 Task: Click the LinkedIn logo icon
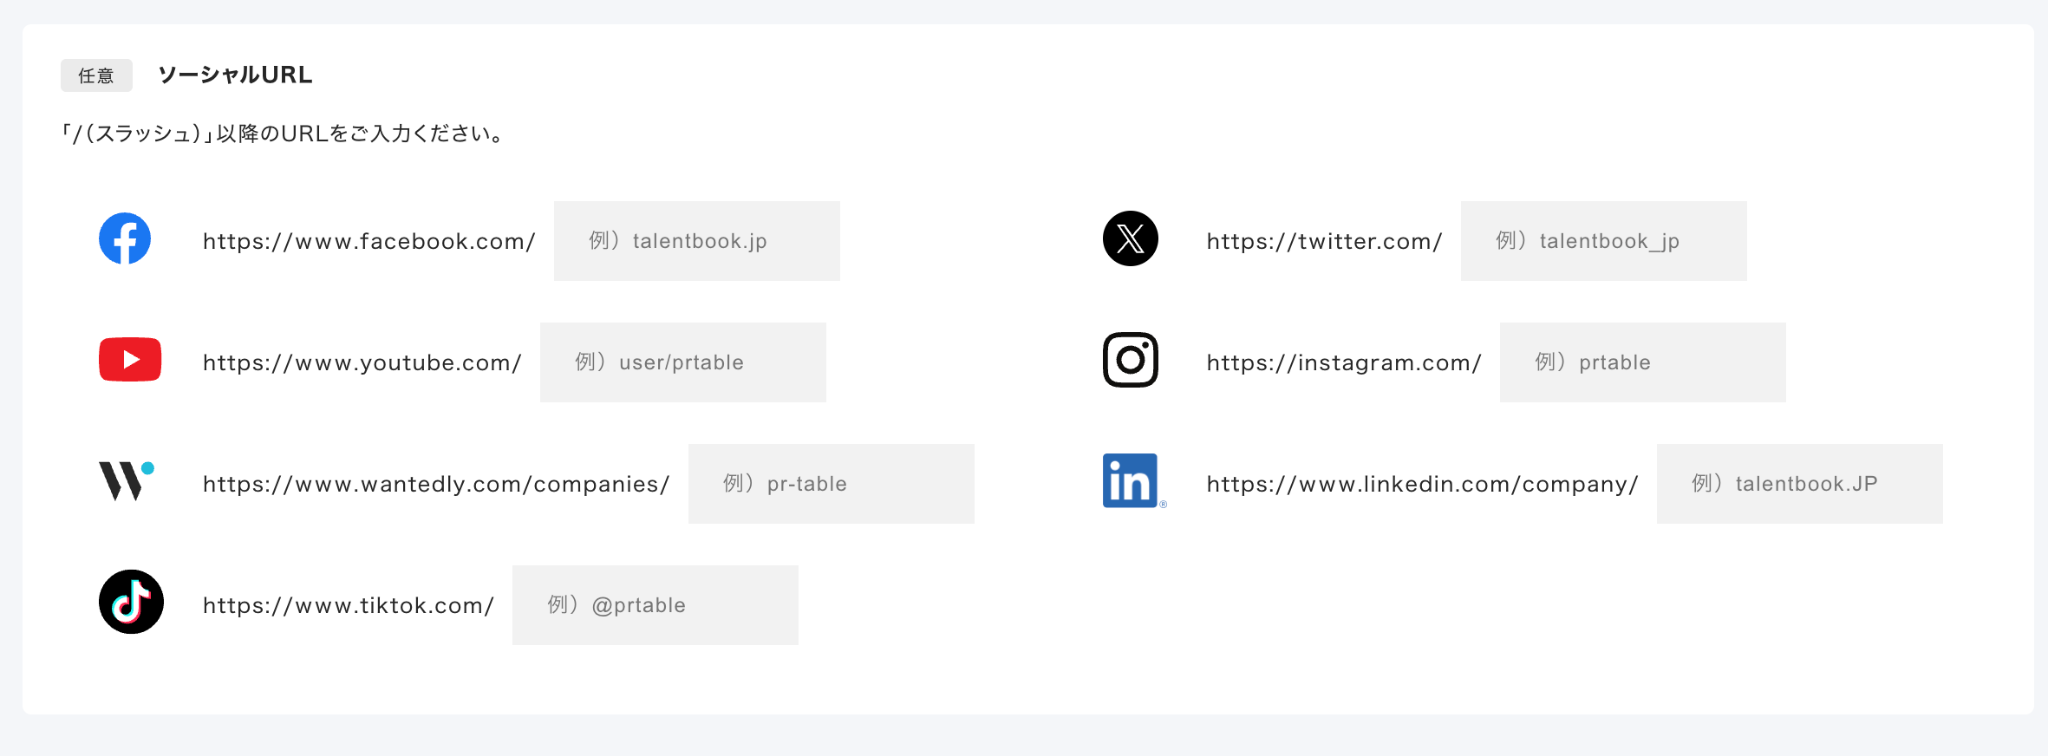tap(1131, 481)
